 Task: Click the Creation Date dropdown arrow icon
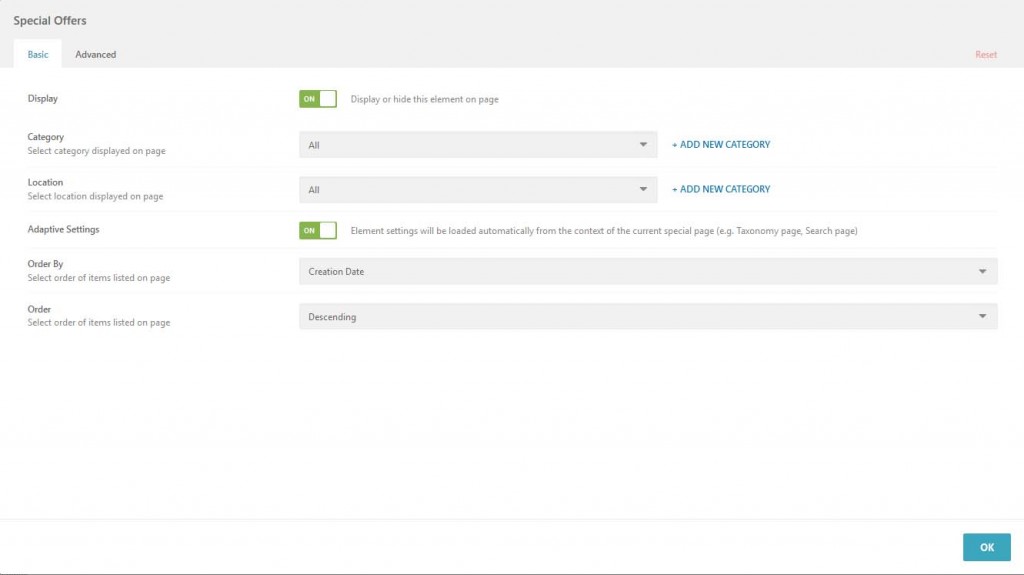[982, 271]
